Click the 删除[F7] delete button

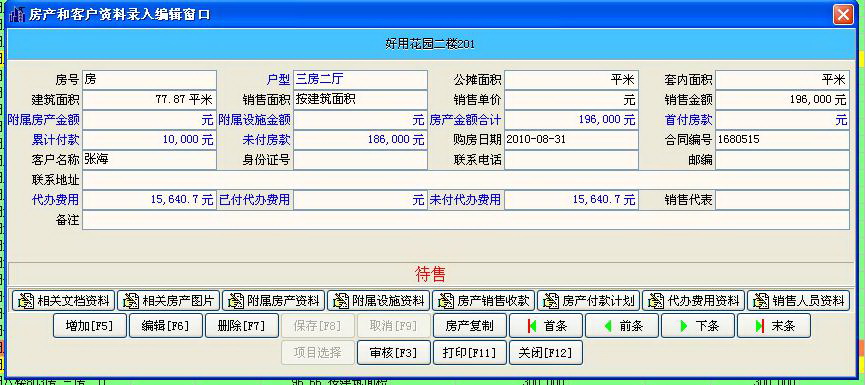coord(242,325)
